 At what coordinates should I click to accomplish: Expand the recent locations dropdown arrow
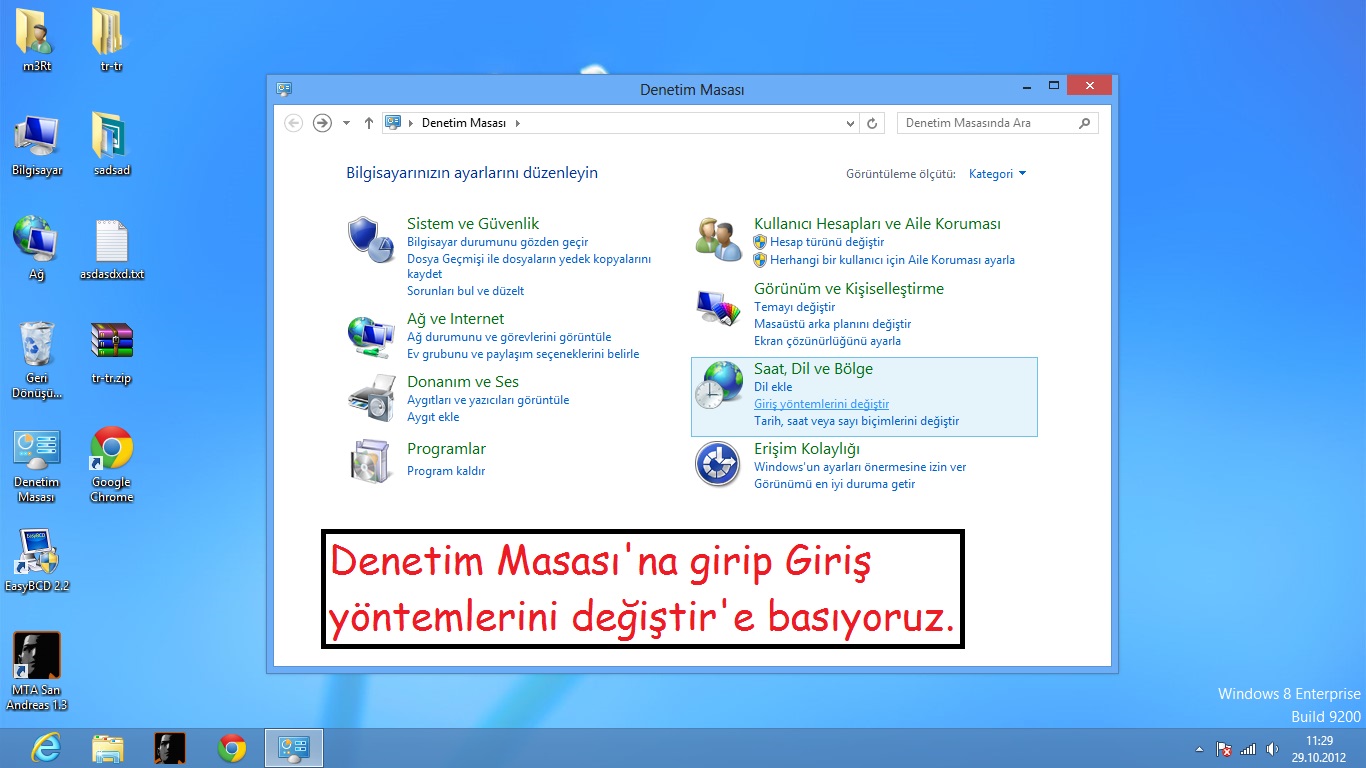pos(346,123)
